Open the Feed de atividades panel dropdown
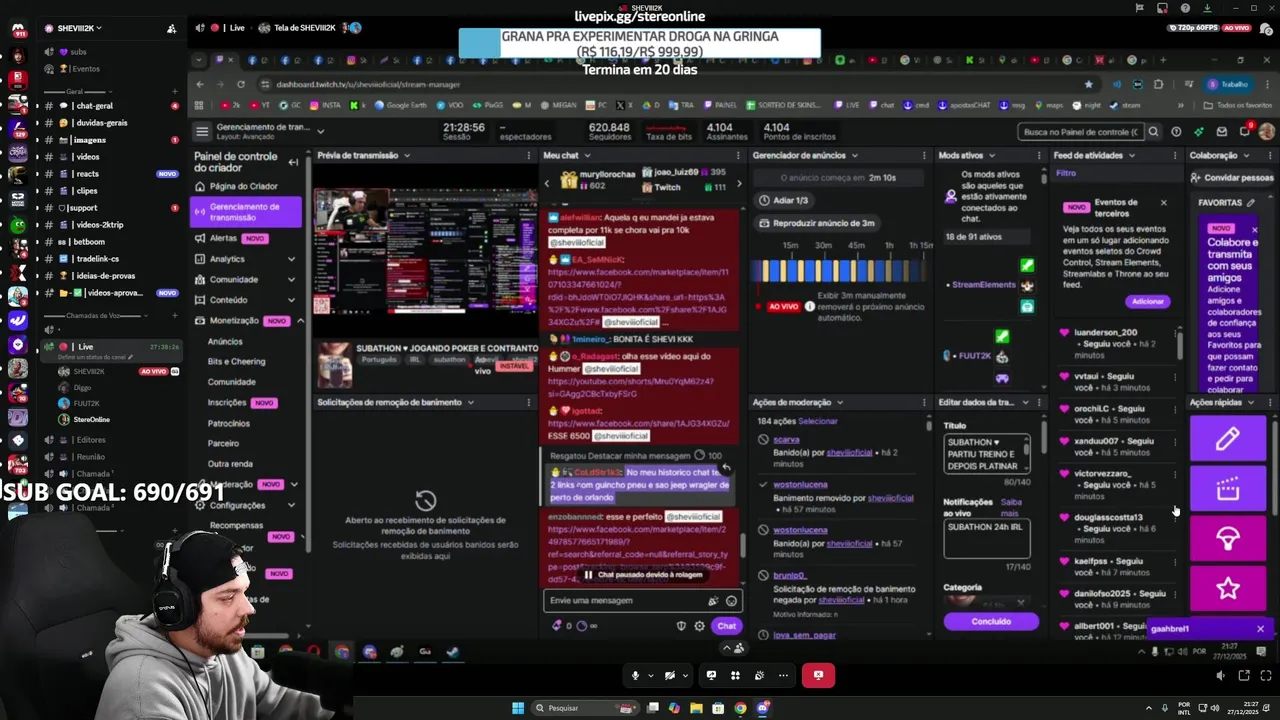Image resolution: width=1280 pixels, height=720 pixels. click(x=1132, y=156)
